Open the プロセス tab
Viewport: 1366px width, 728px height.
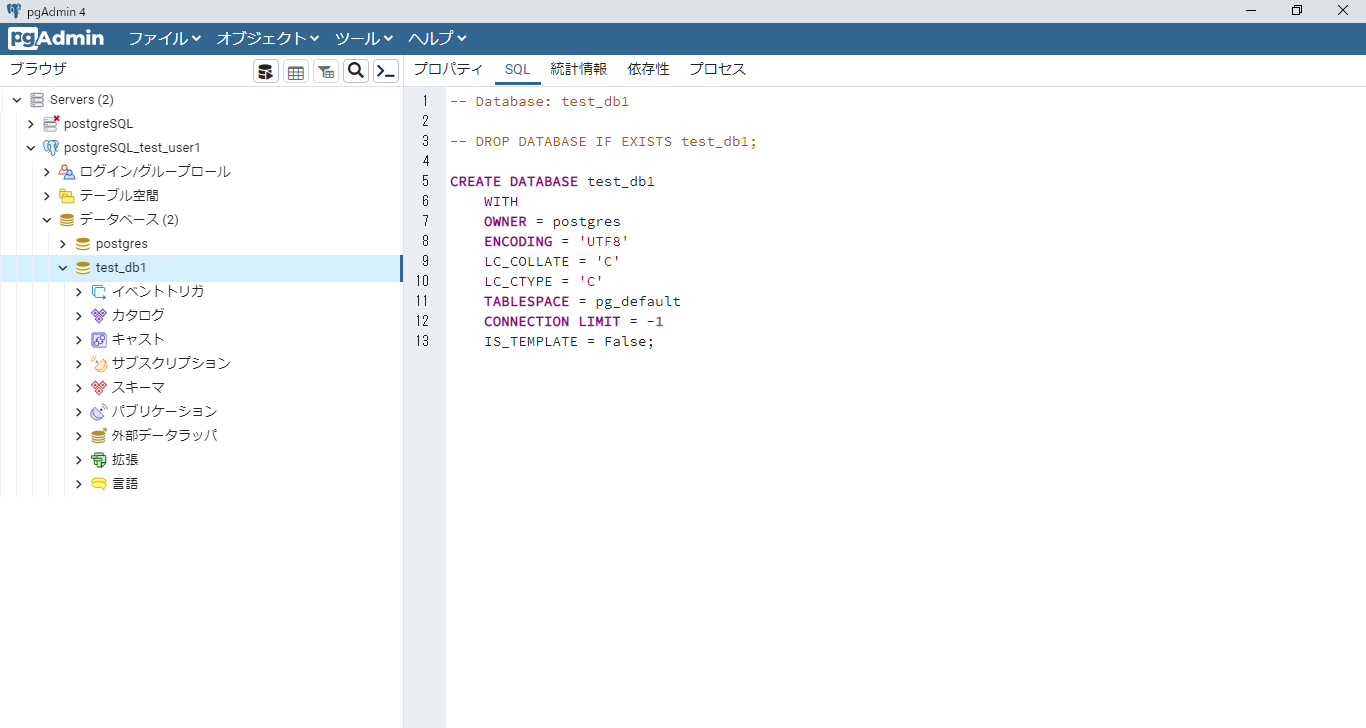pos(717,69)
